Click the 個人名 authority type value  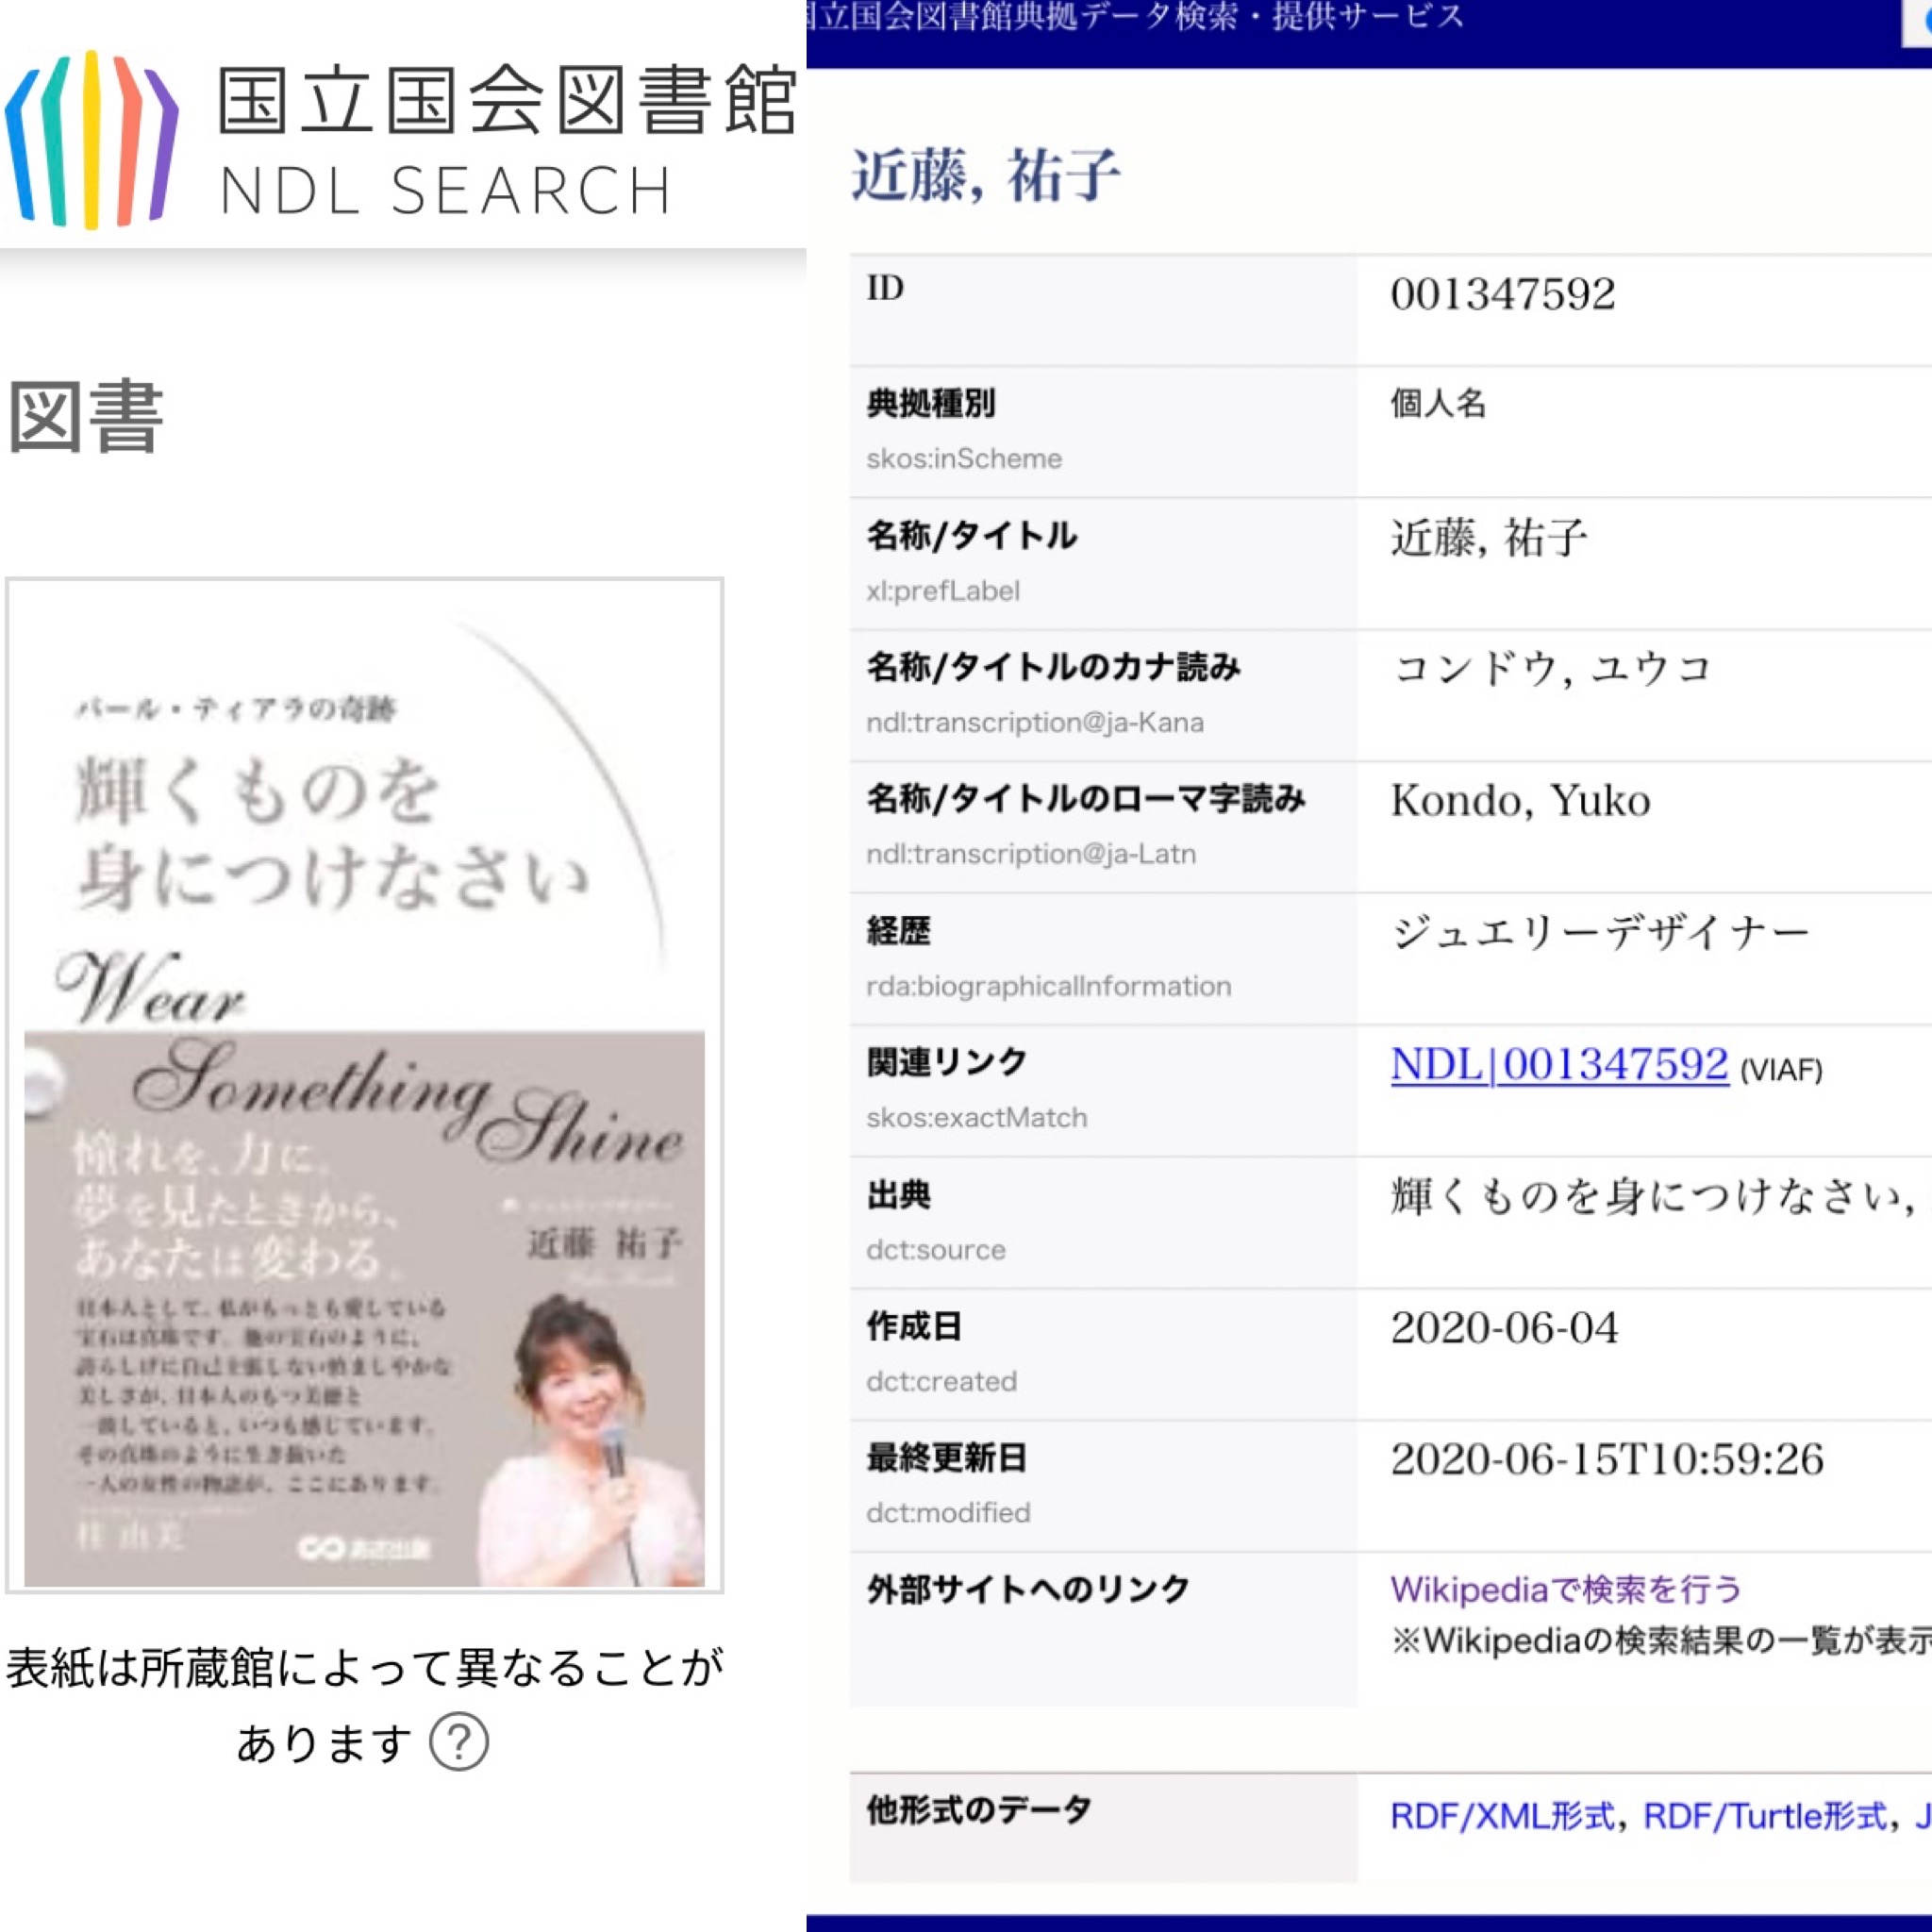[x=1437, y=404]
